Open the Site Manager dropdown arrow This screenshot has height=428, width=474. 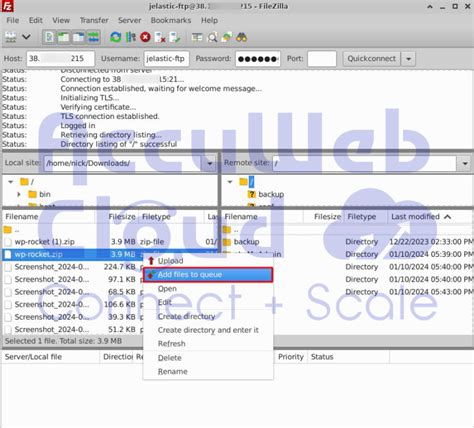[x=26, y=37]
